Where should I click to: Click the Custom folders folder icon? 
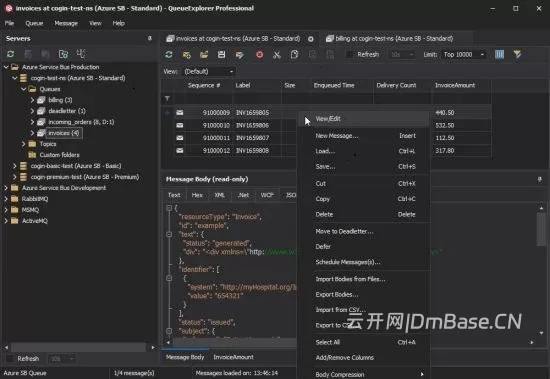pos(32,155)
